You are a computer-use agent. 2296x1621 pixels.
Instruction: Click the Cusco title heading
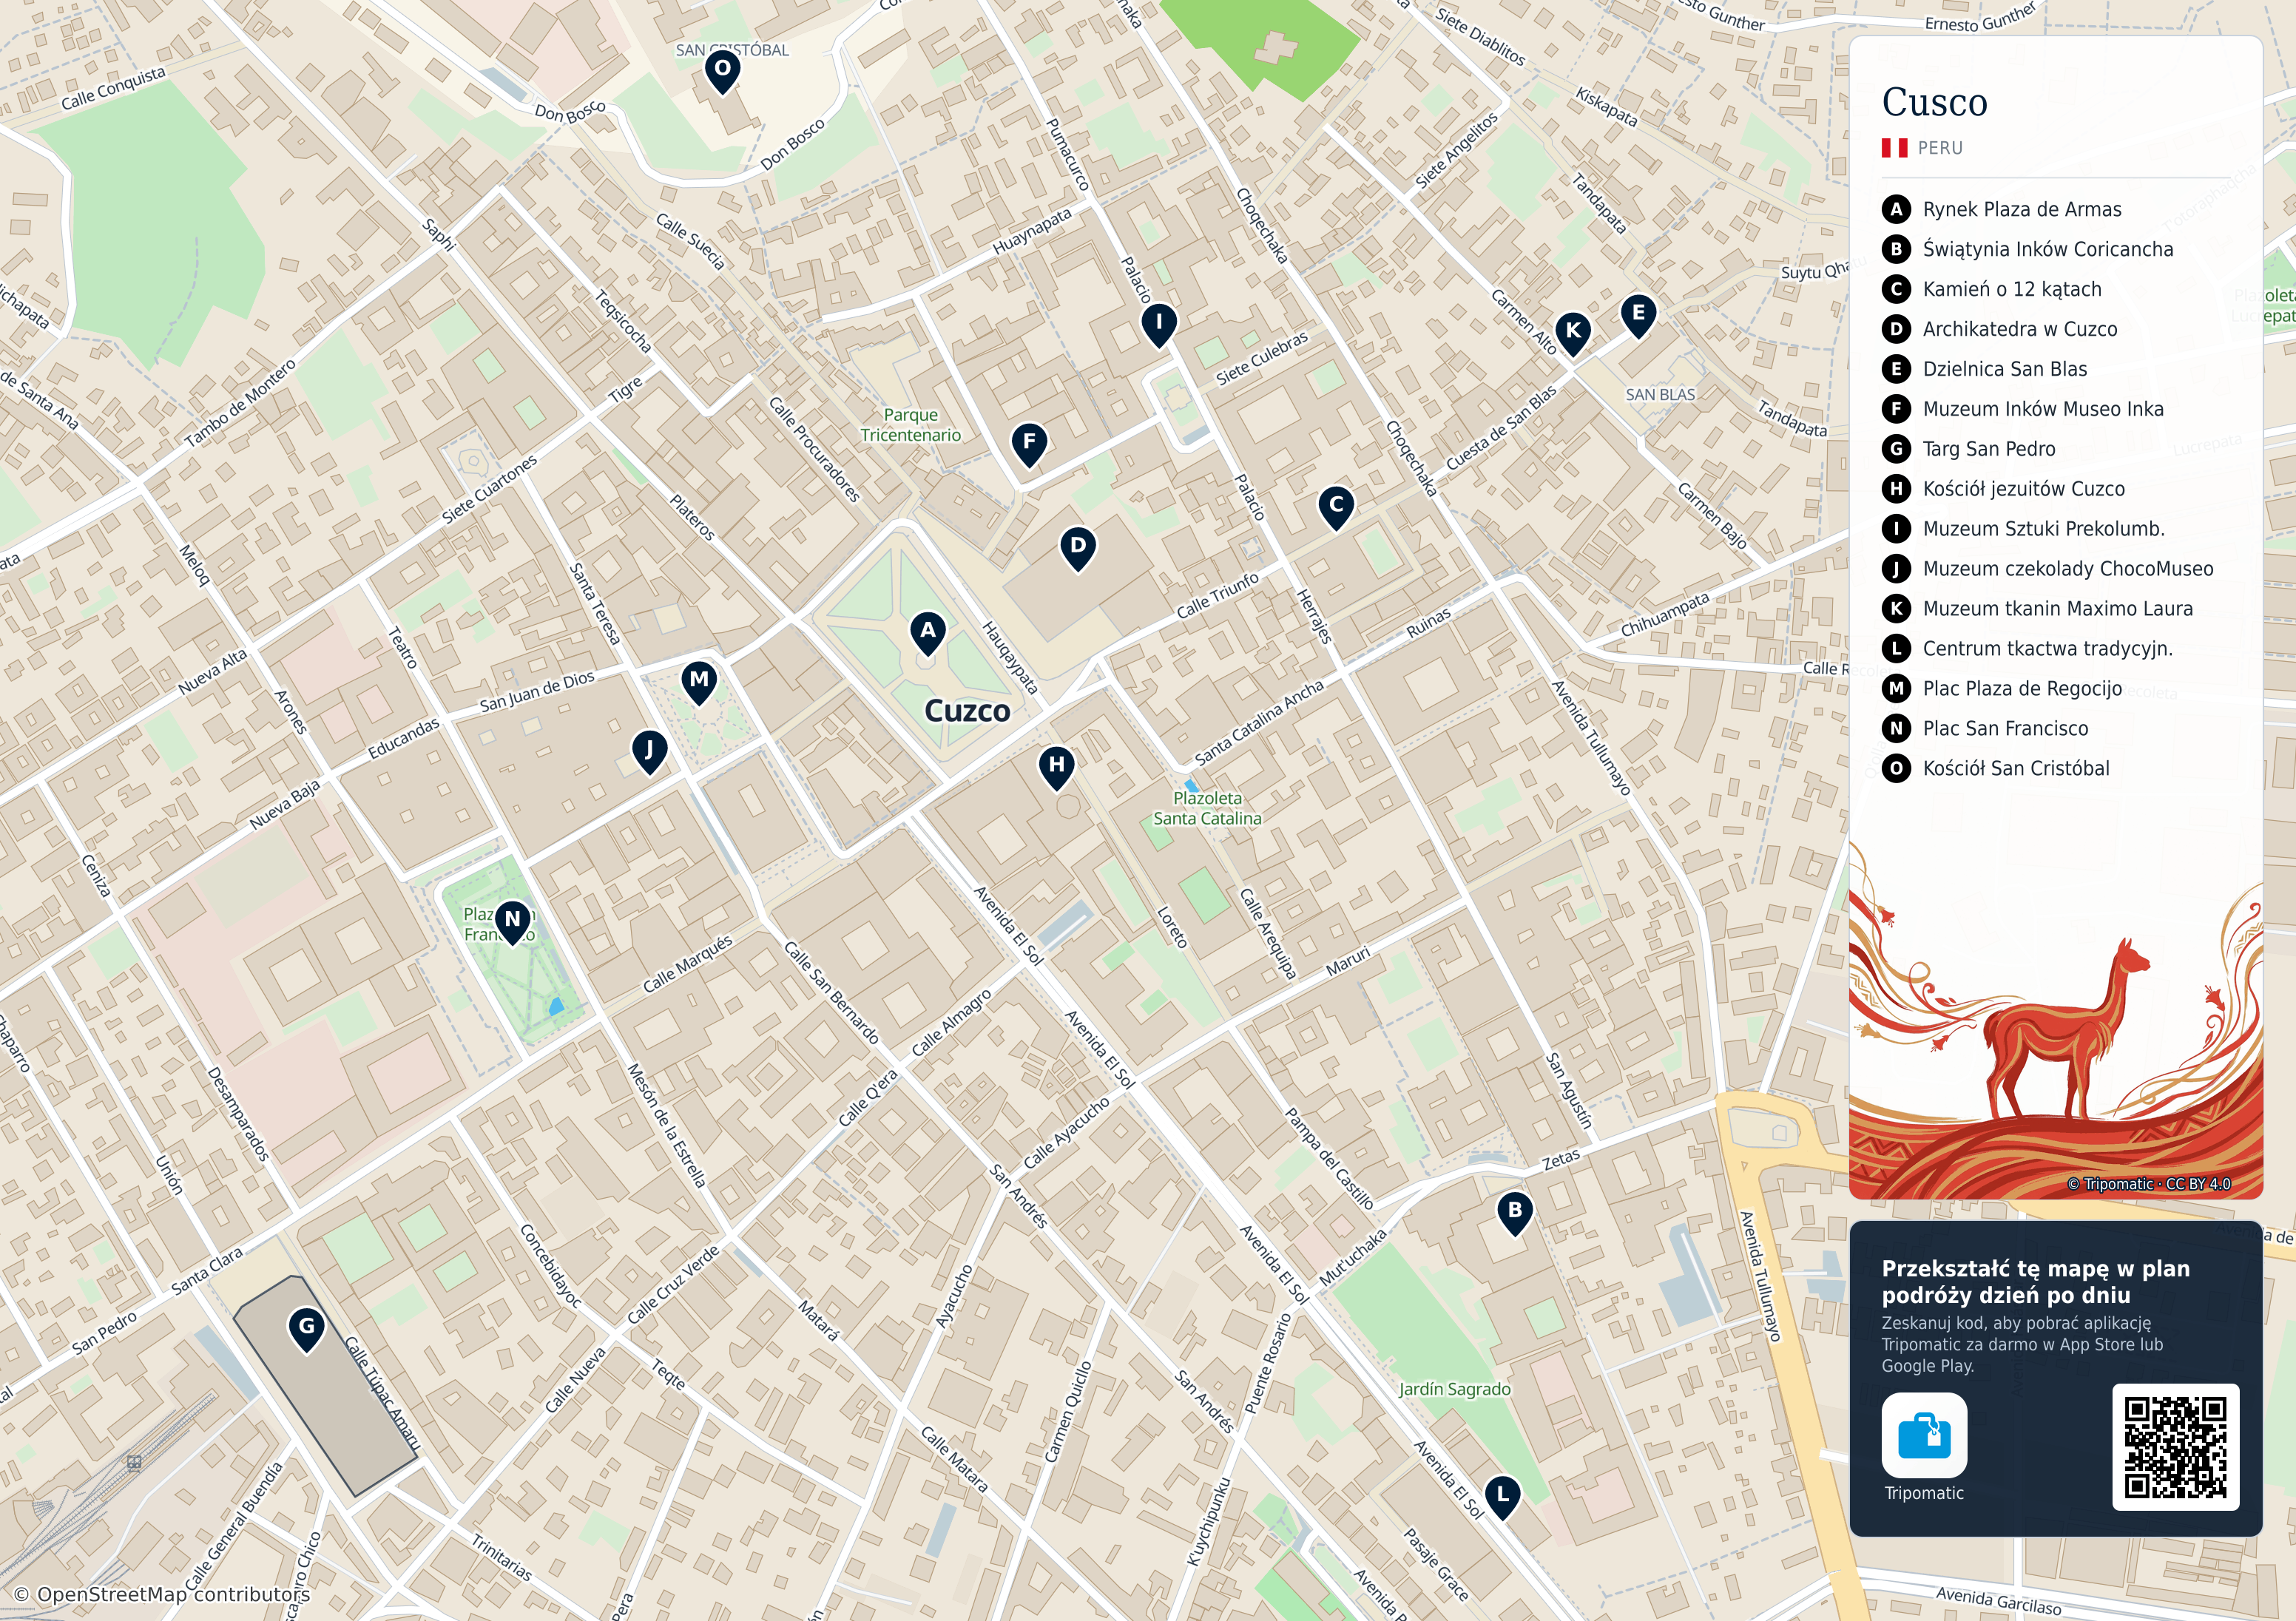coord(1934,102)
